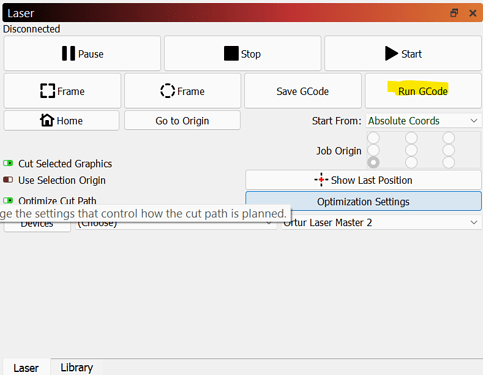Viewport: 483px width, 375px height.
Task: Start the laser job with play icon
Action: pyautogui.click(x=403, y=53)
